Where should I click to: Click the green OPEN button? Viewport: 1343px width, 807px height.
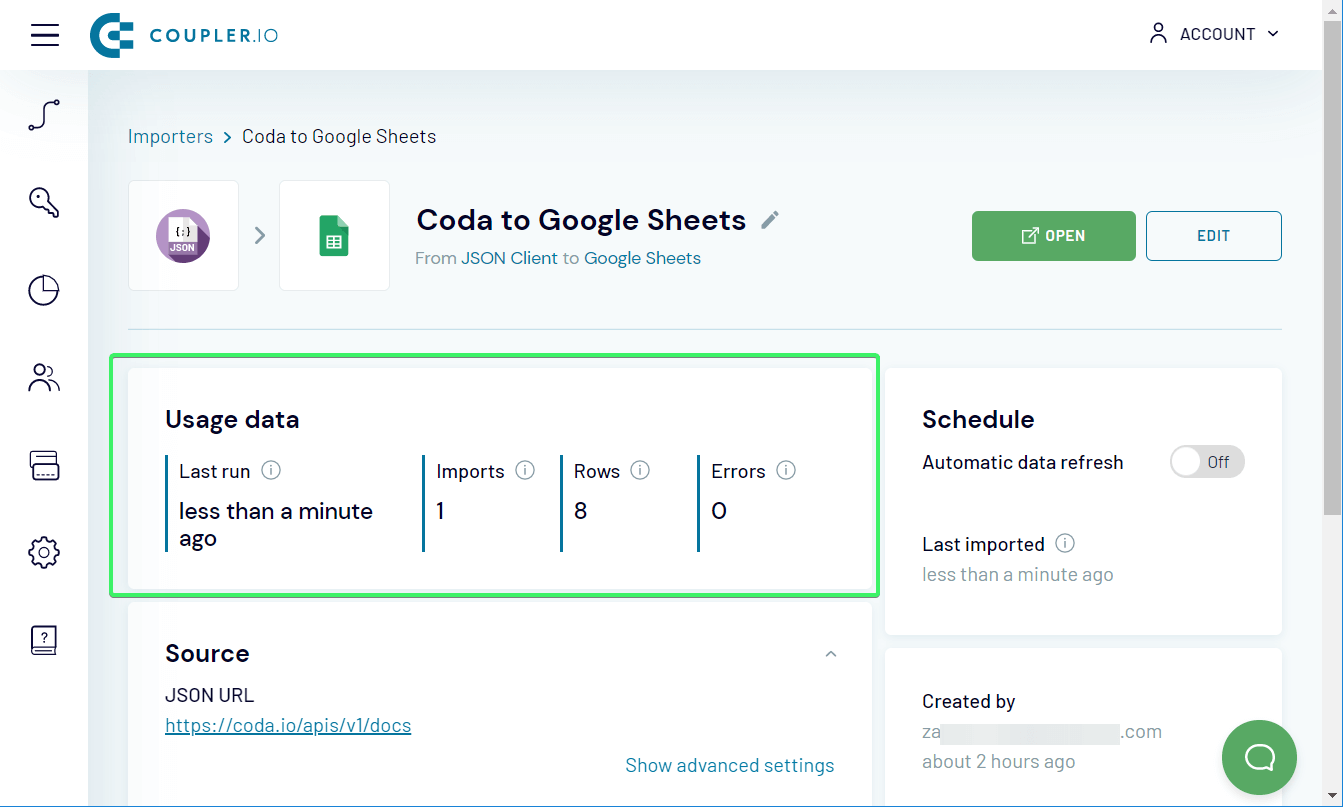tap(1053, 236)
